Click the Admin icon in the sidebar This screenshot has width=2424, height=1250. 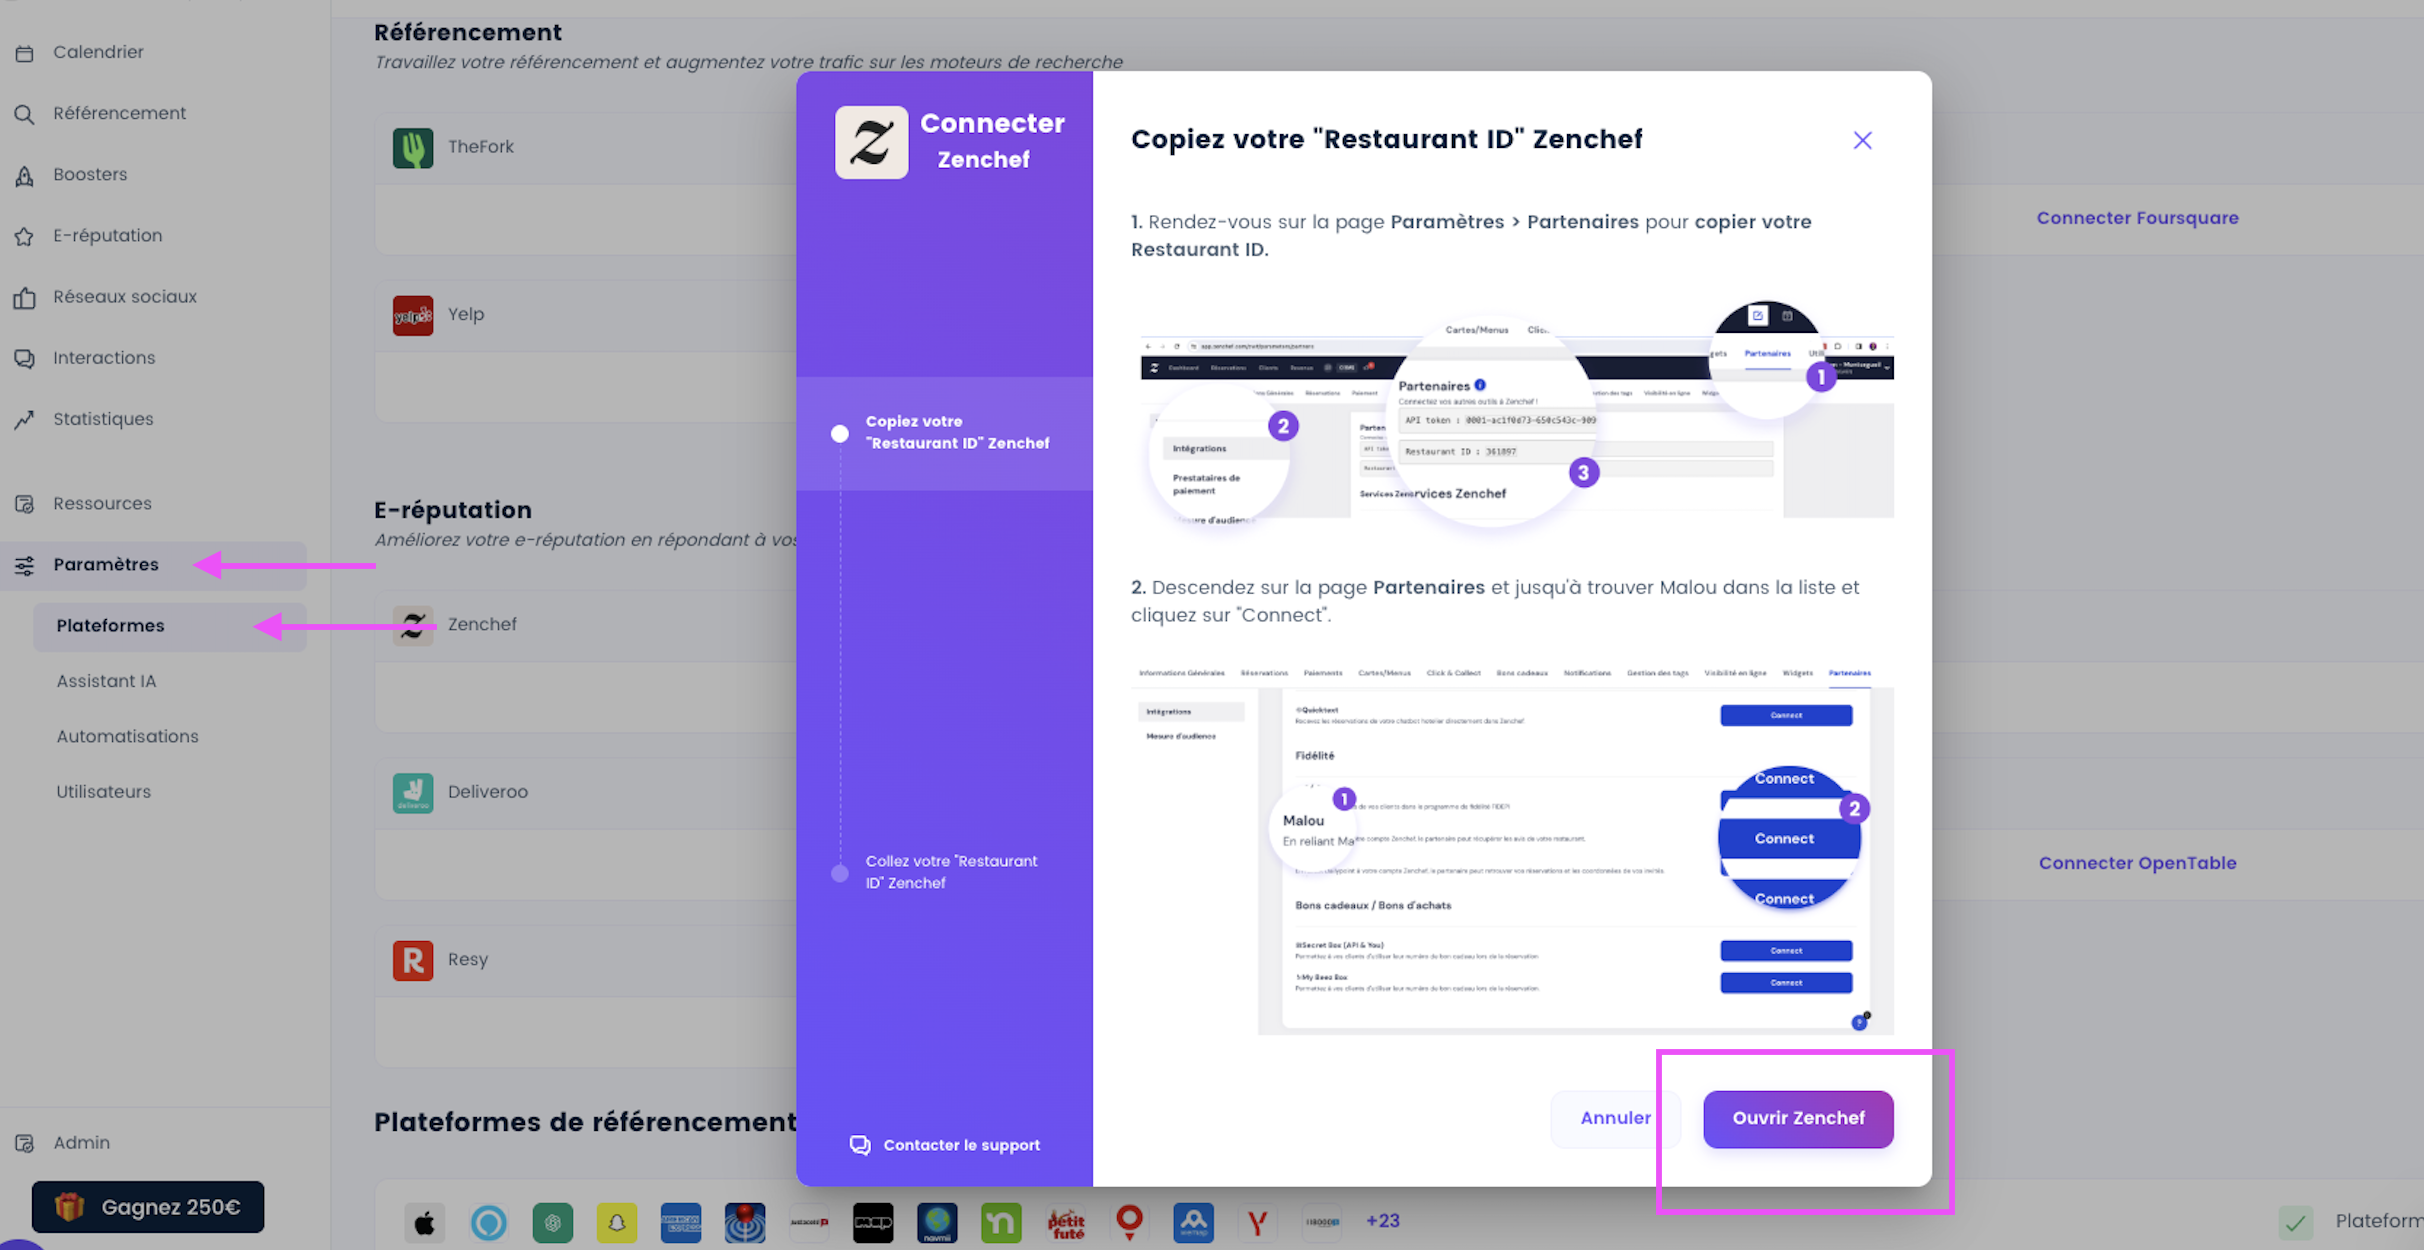(x=25, y=1143)
